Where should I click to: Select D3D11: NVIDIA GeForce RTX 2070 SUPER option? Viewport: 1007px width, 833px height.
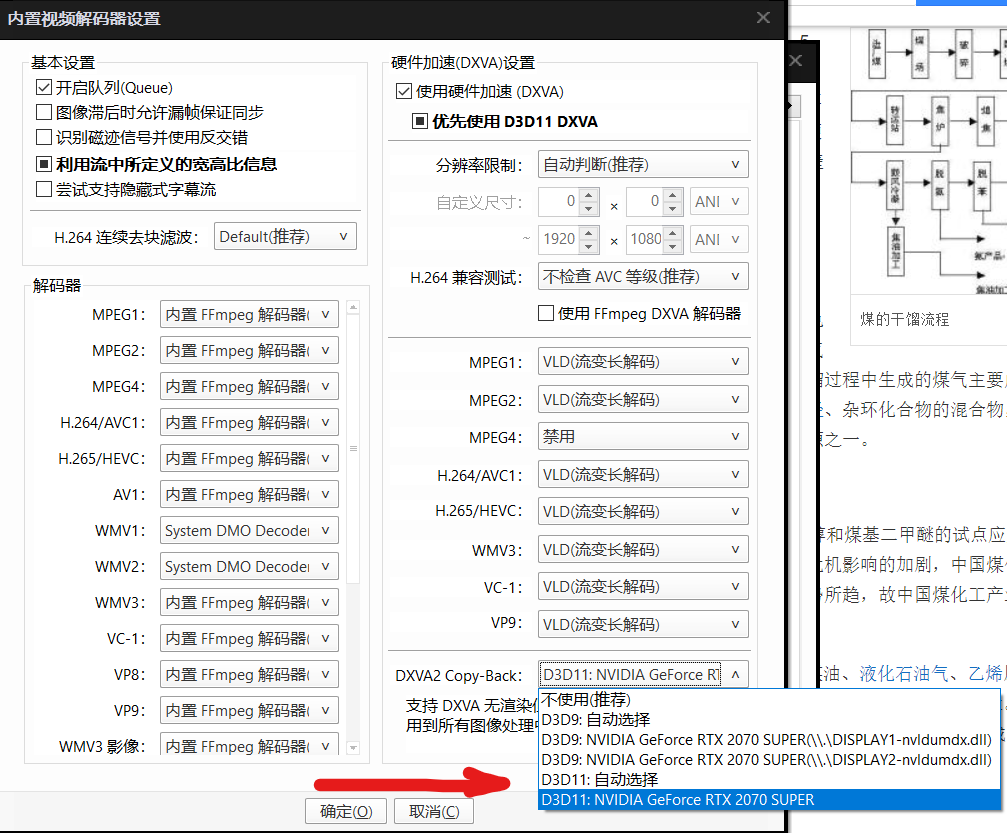point(769,800)
